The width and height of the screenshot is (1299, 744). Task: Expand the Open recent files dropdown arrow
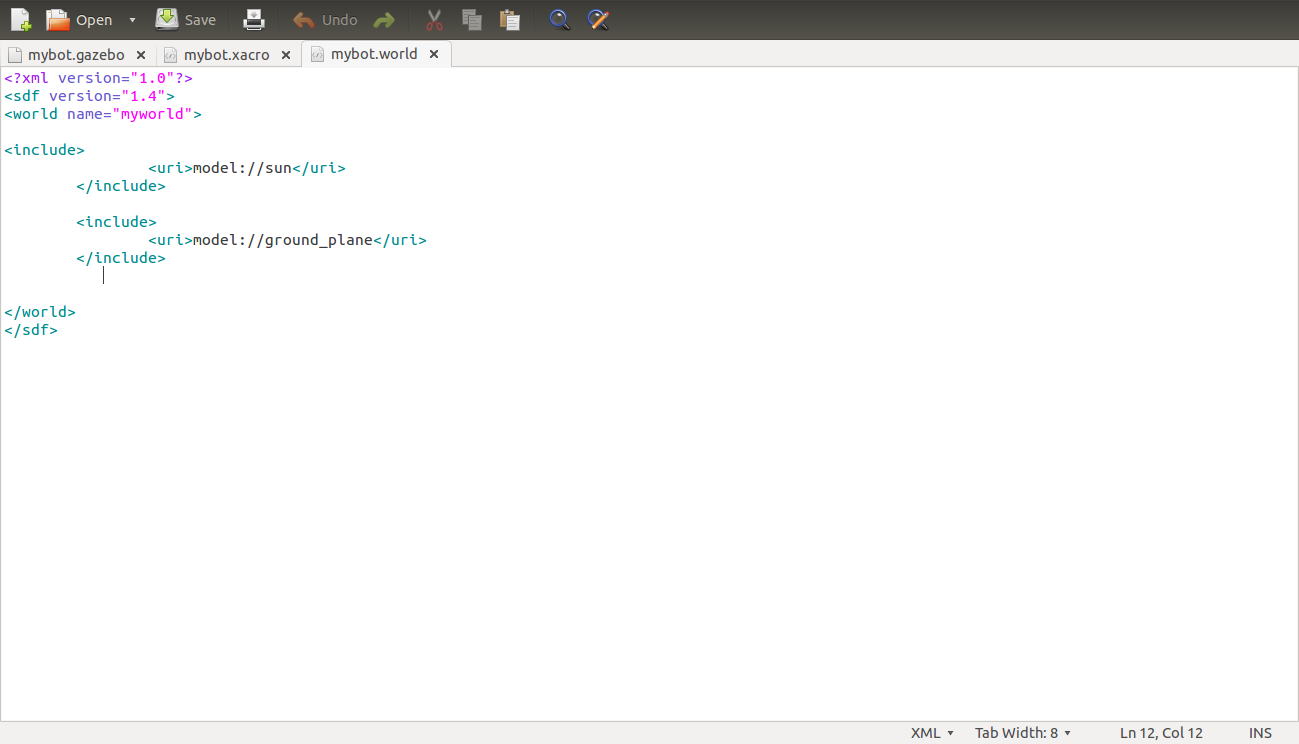132,20
